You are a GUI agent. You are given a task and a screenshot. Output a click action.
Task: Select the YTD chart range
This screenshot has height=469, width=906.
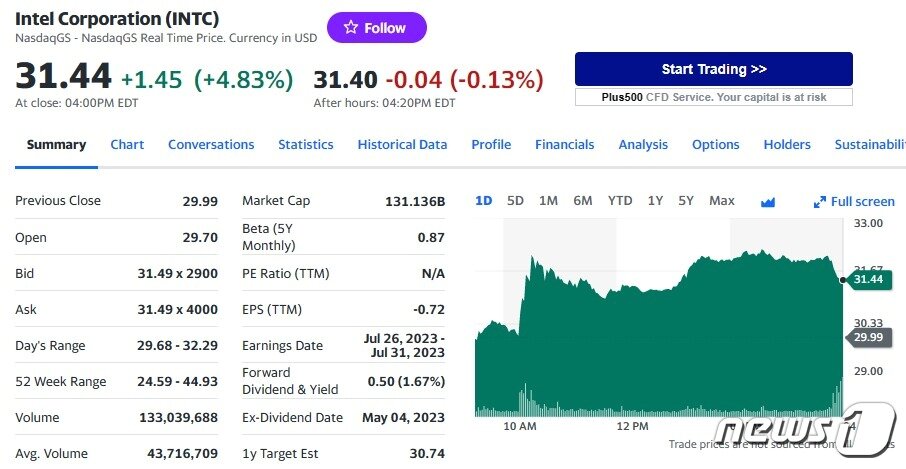[620, 201]
